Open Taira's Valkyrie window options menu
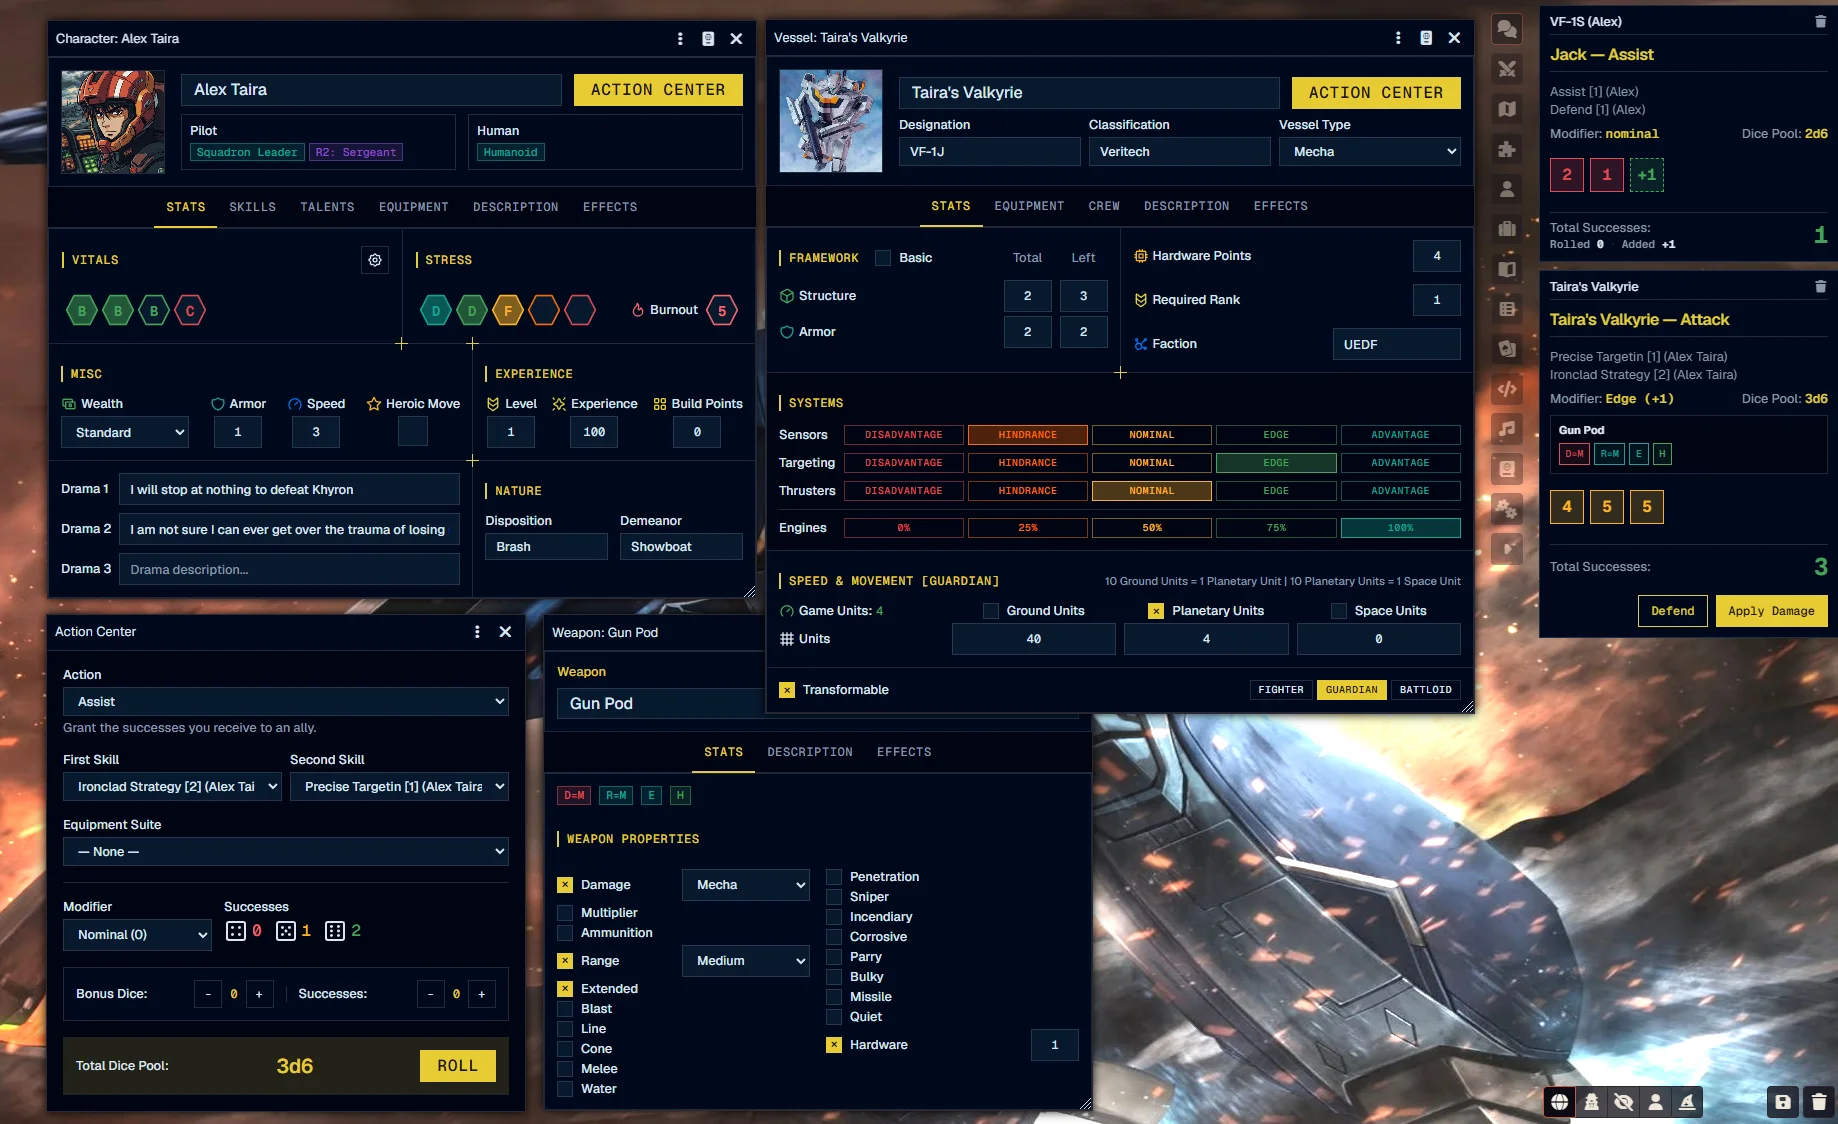This screenshot has height=1124, width=1838. (1398, 38)
